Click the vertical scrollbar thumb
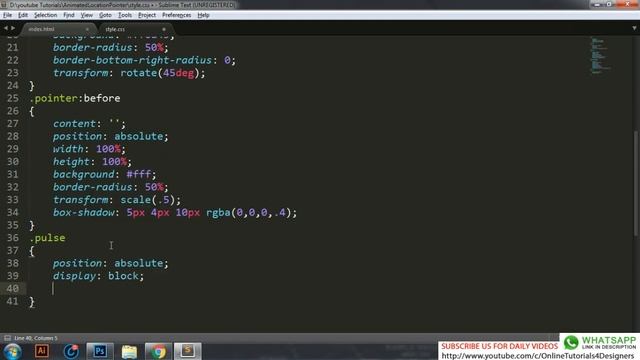 (636, 183)
